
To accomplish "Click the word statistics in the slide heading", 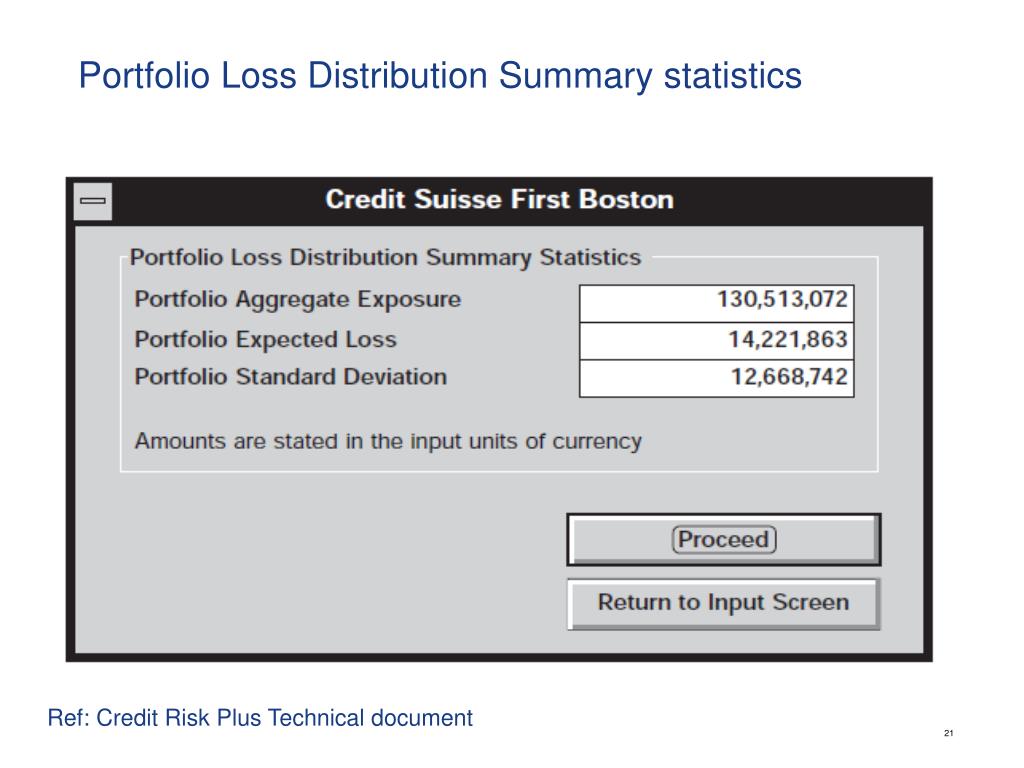I will (731, 75).
